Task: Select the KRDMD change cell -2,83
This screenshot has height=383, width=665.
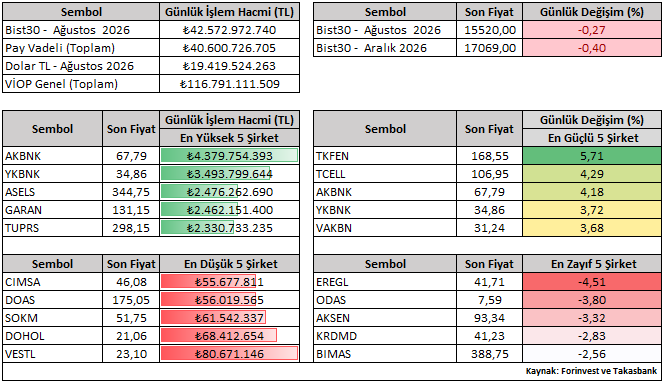Action: pyautogui.click(x=592, y=335)
